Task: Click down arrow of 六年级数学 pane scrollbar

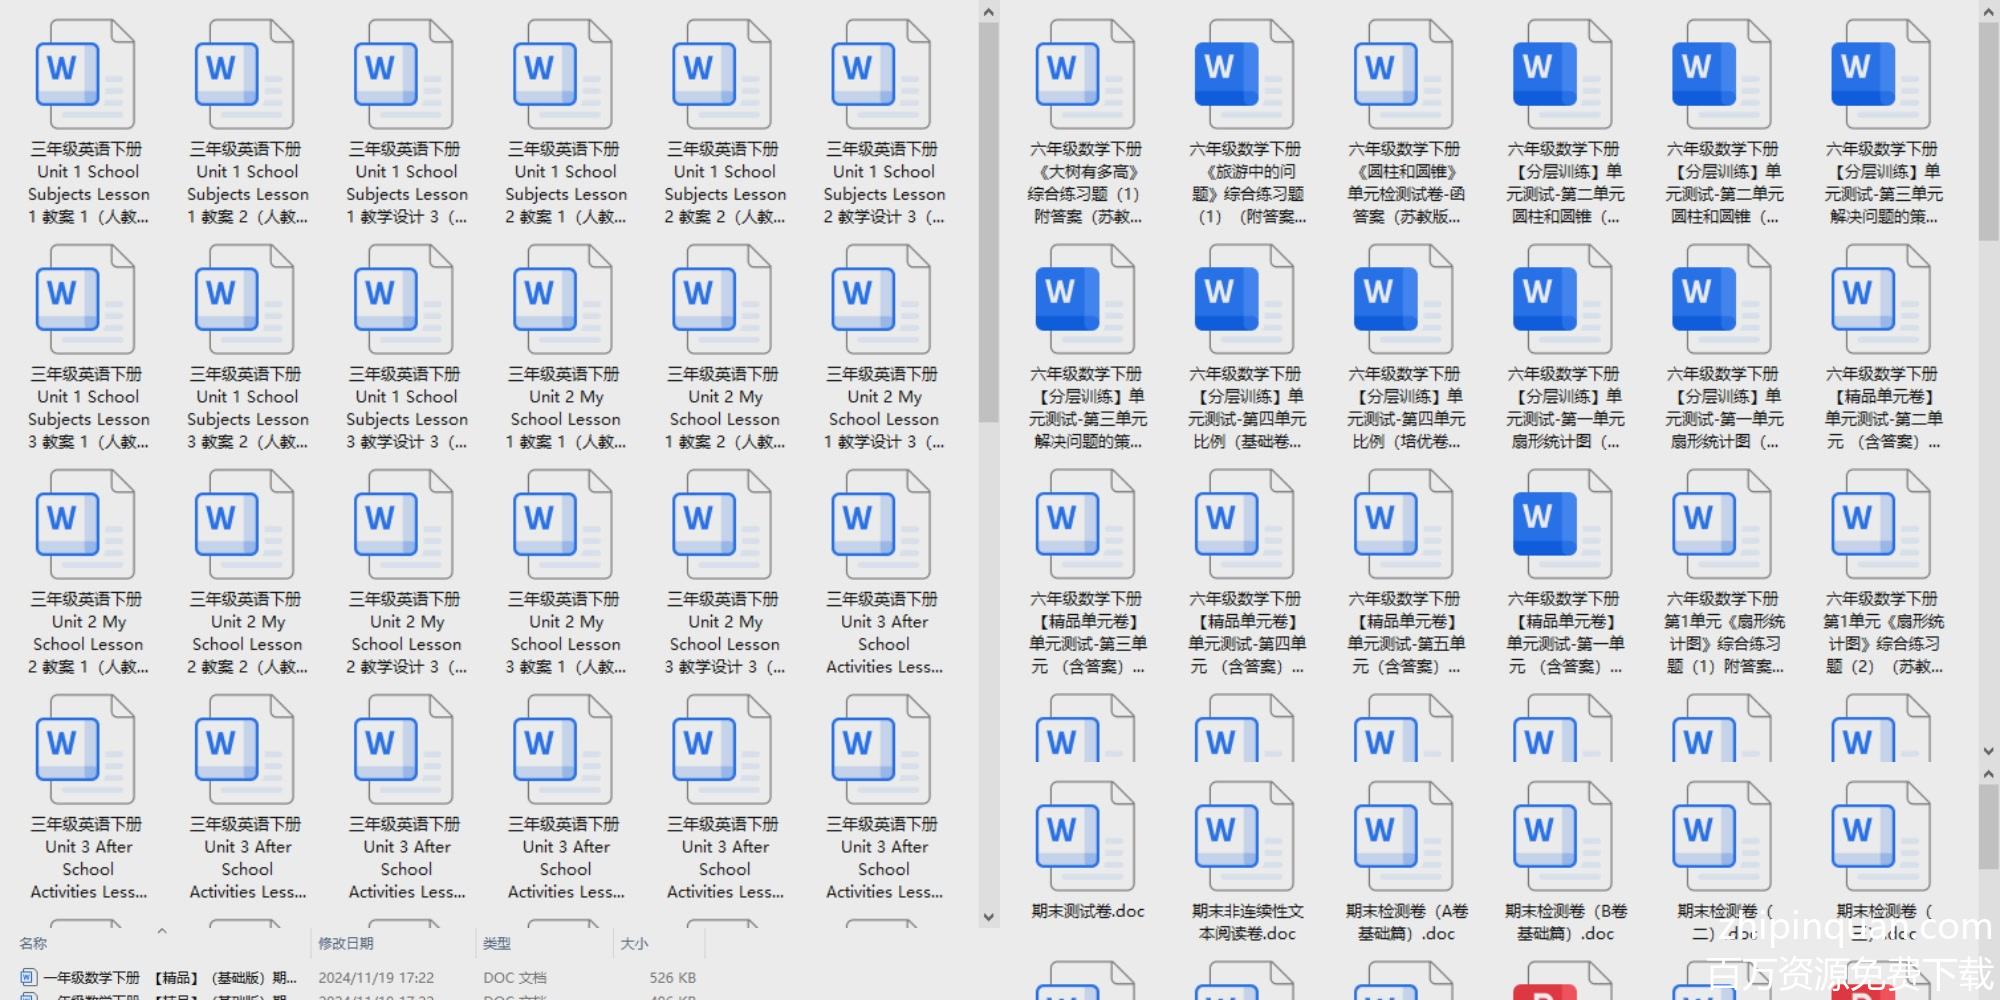Action: tap(1988, 751)
